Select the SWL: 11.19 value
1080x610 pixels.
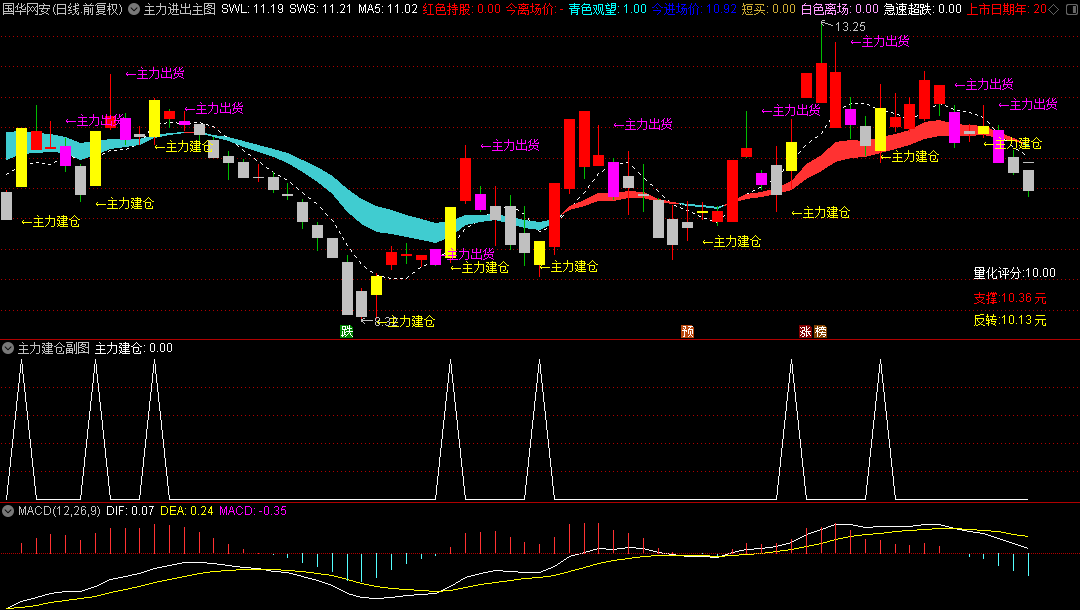[252, 10]
